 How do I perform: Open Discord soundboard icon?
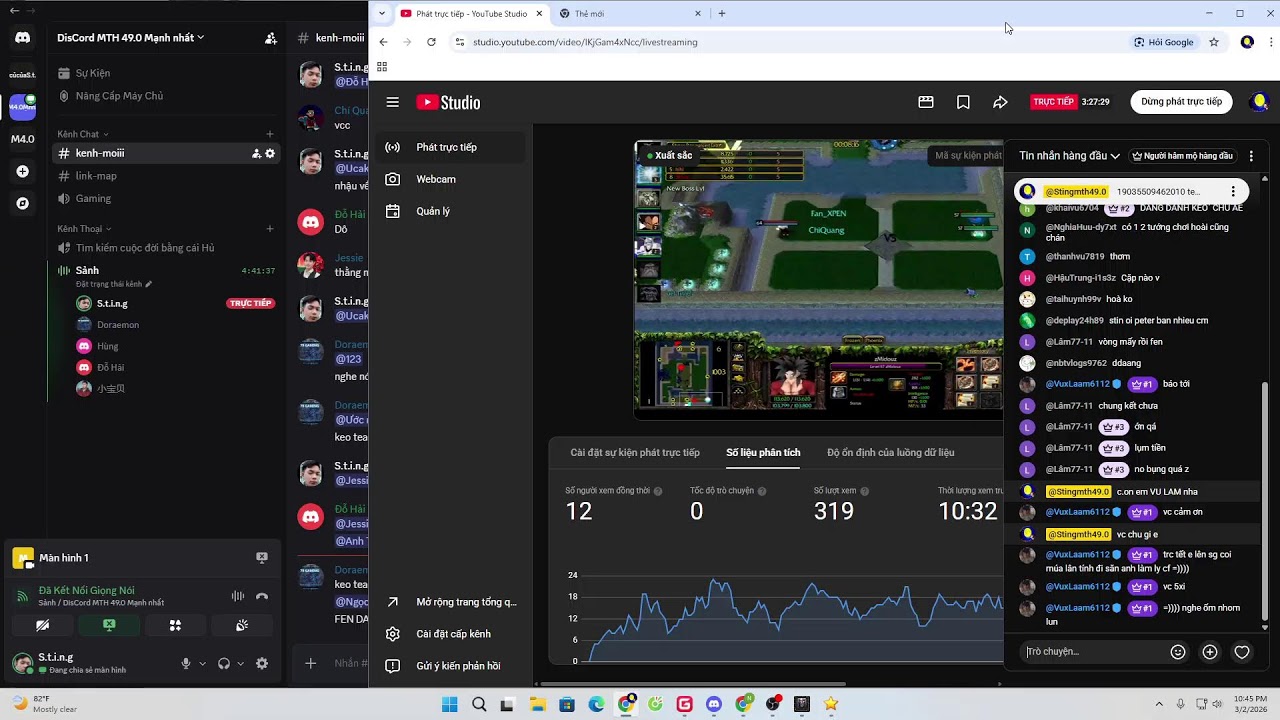242,625
